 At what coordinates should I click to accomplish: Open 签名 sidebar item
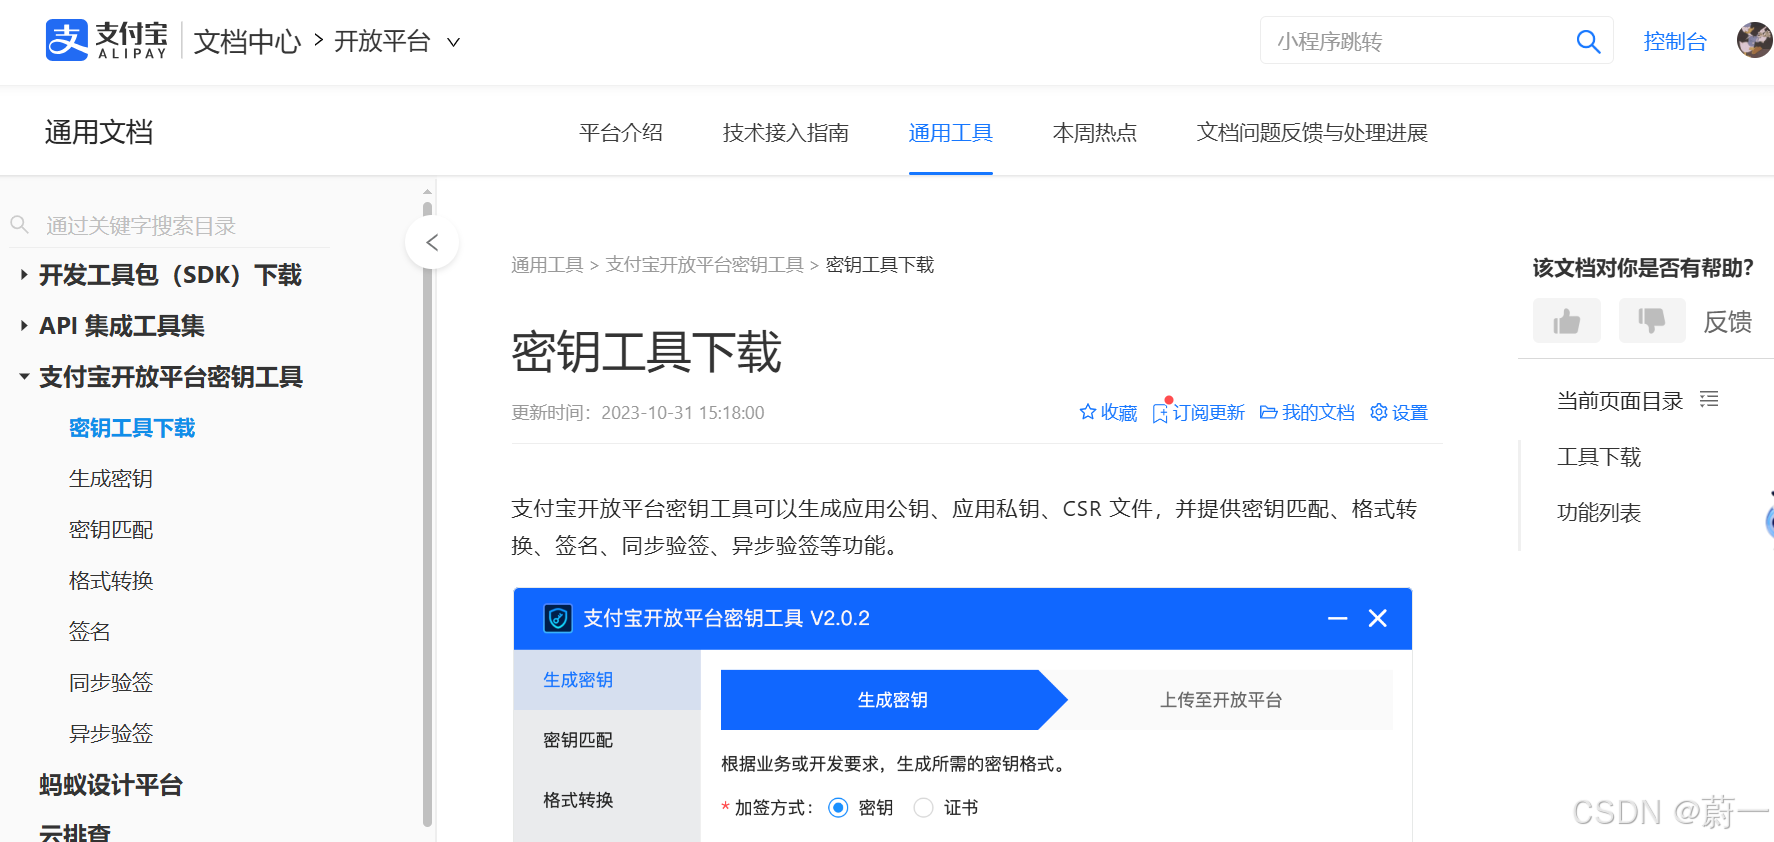(90, 632)
